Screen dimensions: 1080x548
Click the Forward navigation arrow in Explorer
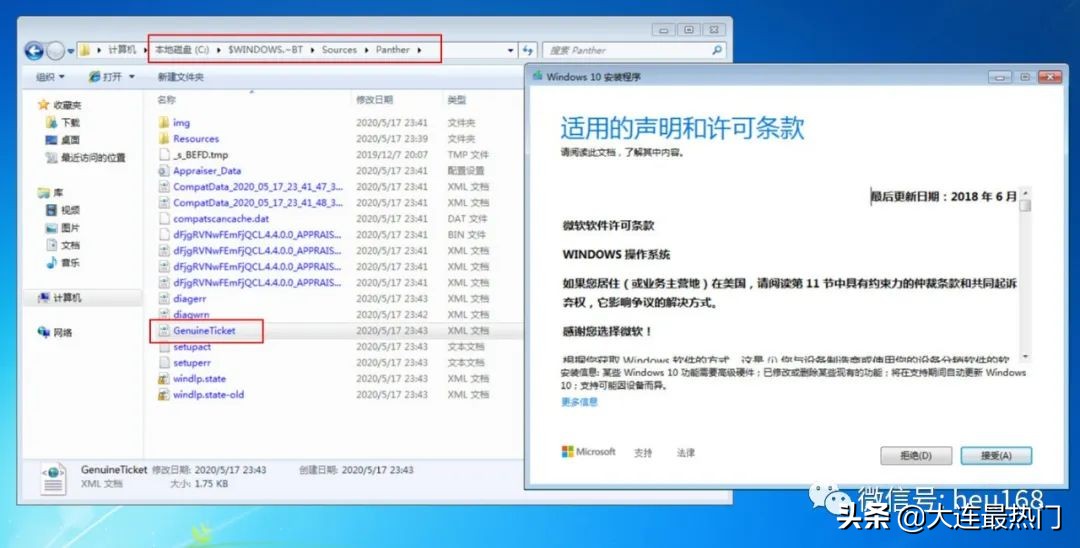pos(55,50)
